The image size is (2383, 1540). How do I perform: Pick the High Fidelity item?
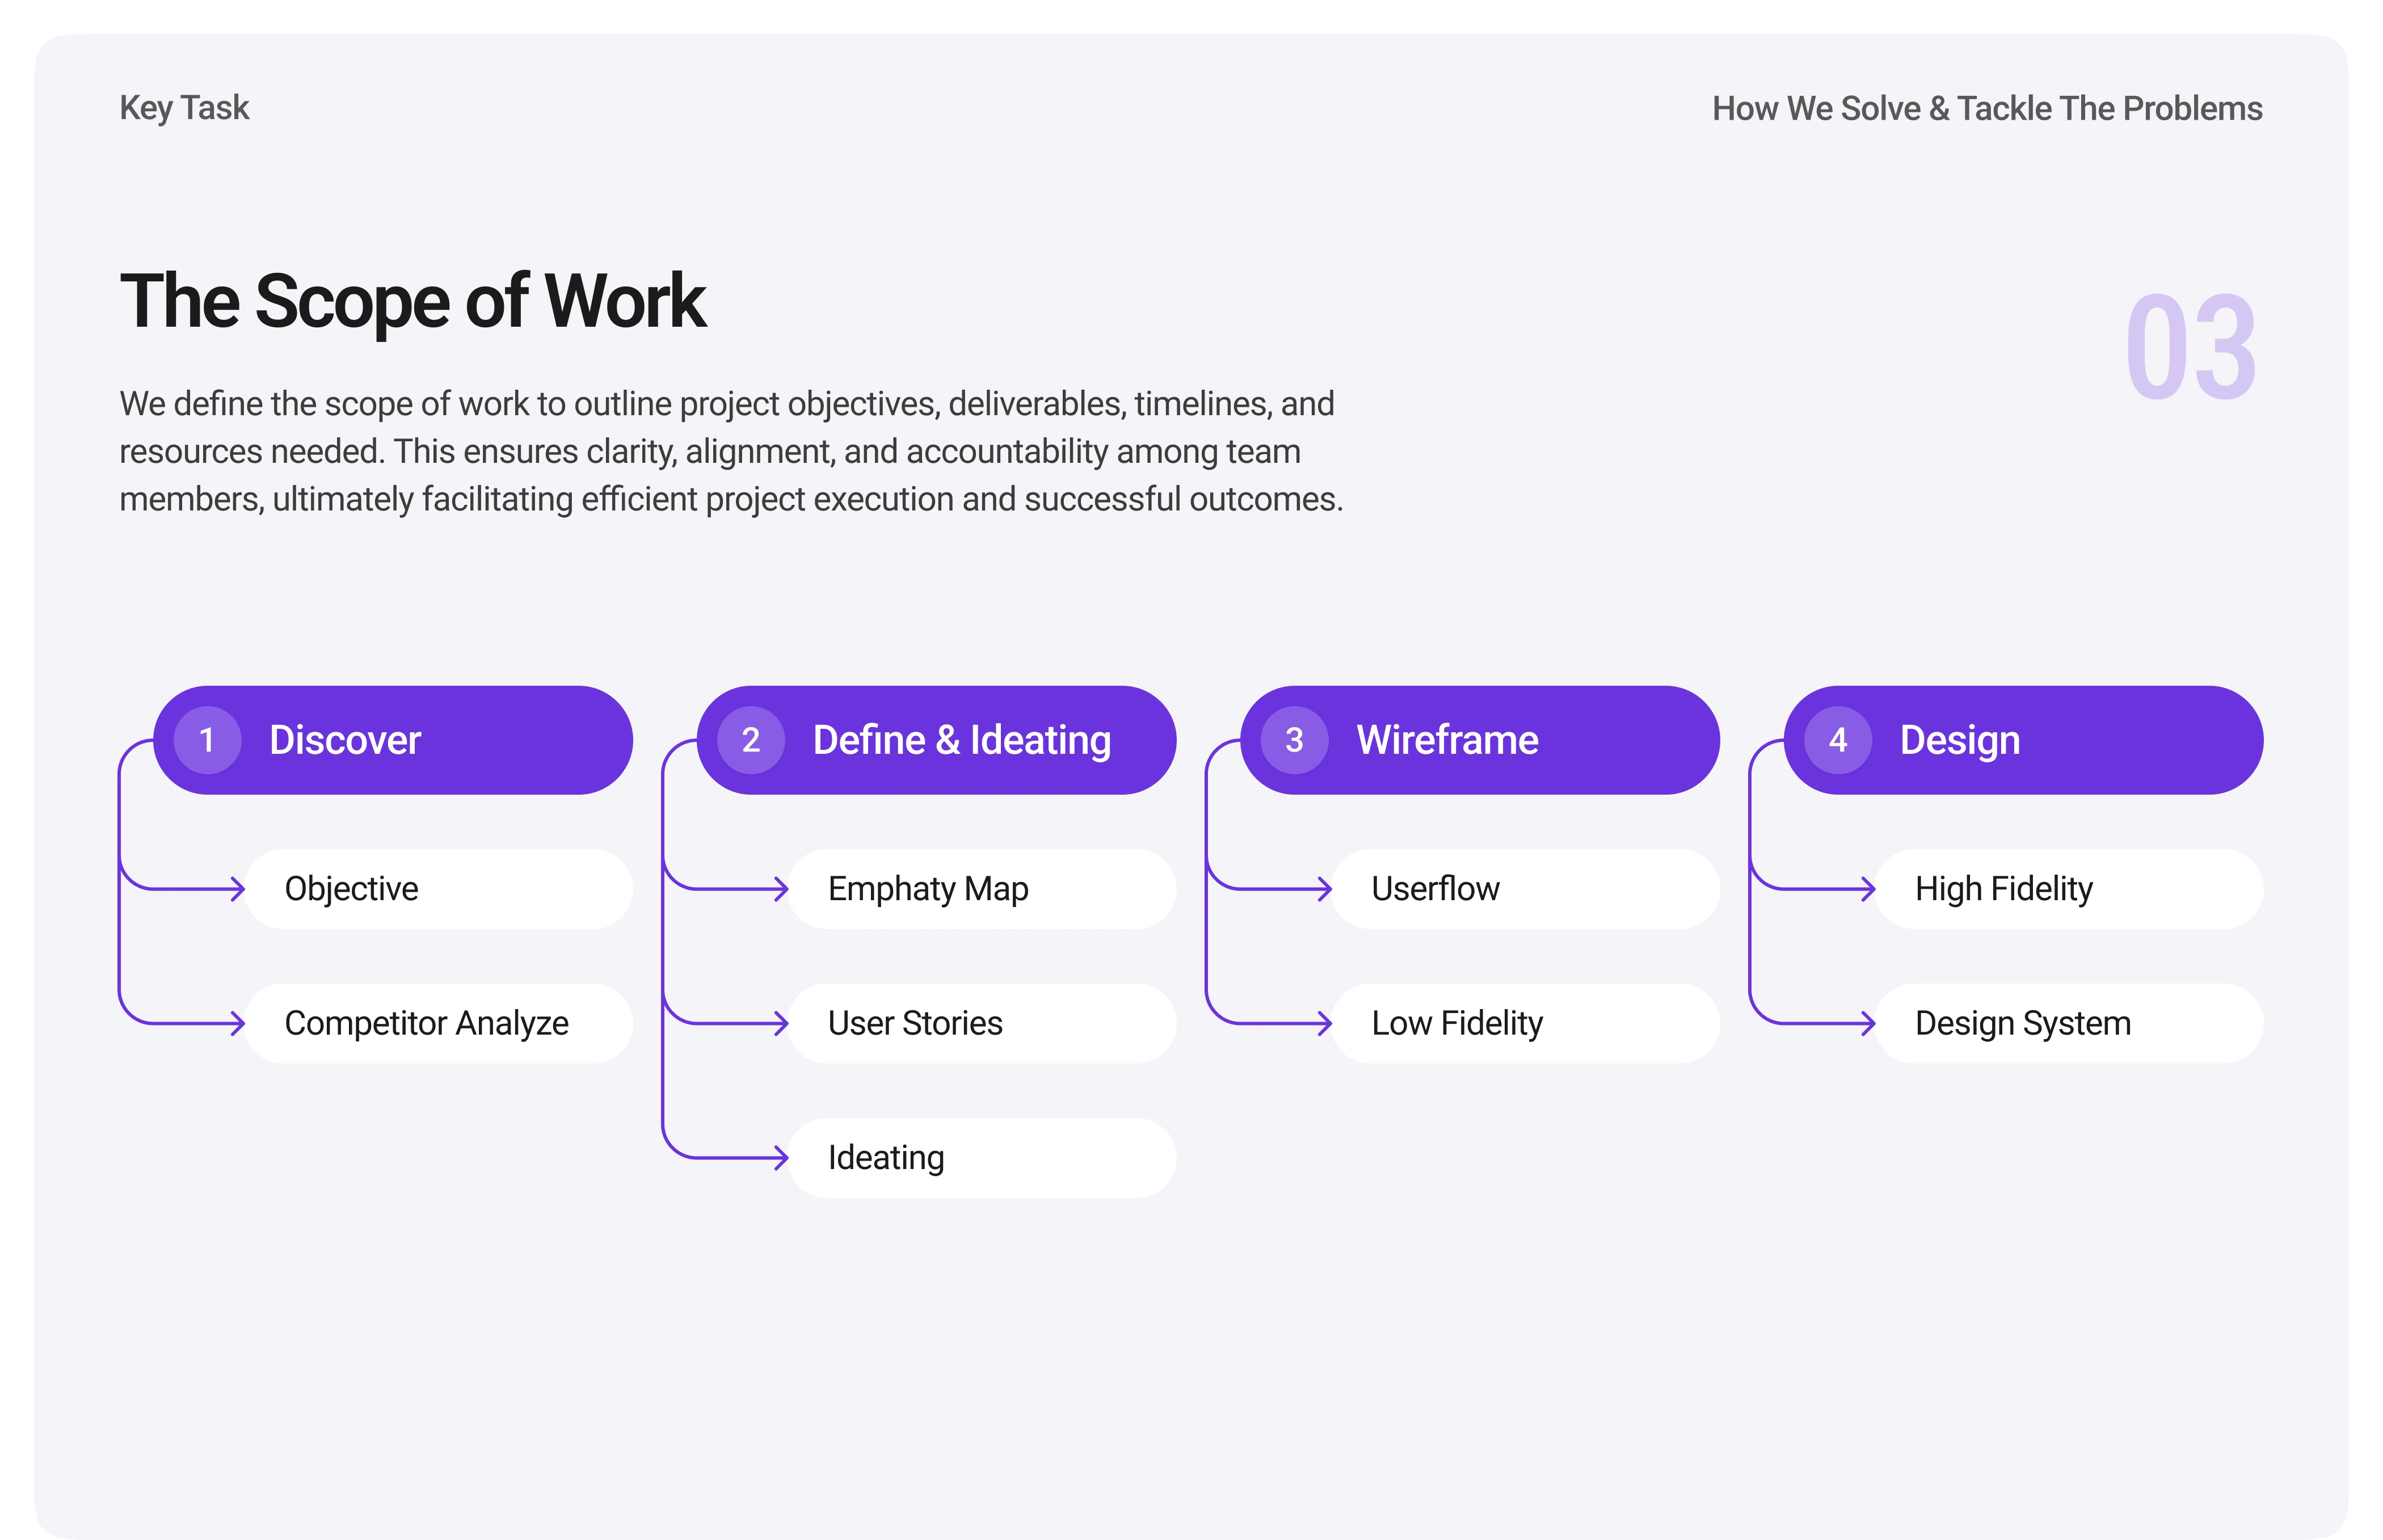coord(2067,889)
